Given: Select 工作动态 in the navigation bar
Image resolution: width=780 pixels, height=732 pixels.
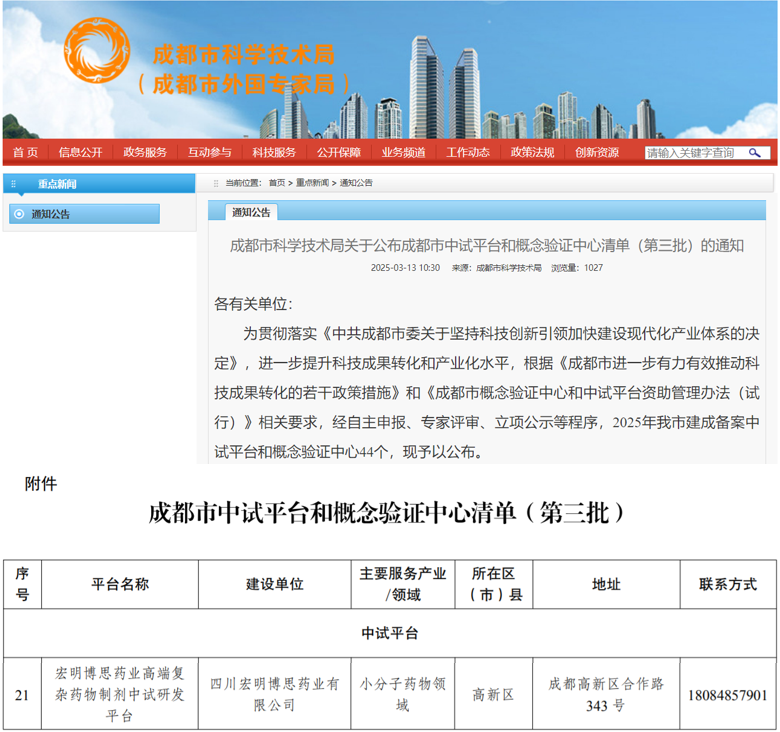Looking at the screenshot, I should (x=467, y=153).
